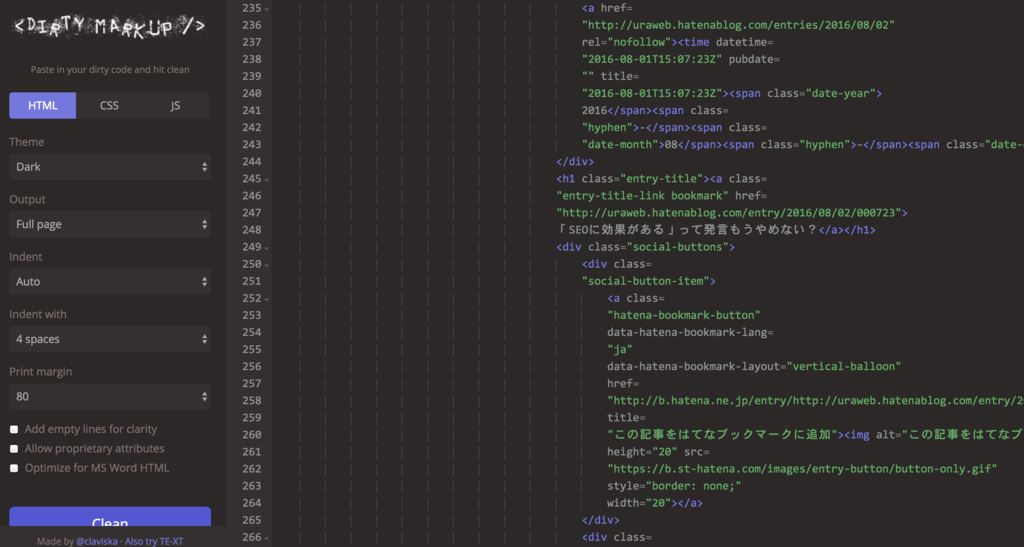Click the style="border: none;" text

point(674,486)
